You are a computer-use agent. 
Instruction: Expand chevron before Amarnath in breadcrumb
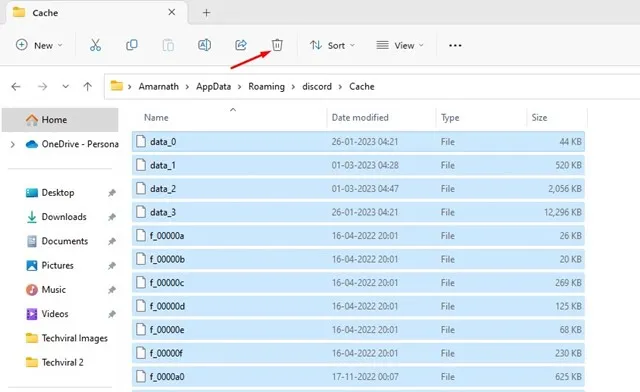tap(129, 87)
